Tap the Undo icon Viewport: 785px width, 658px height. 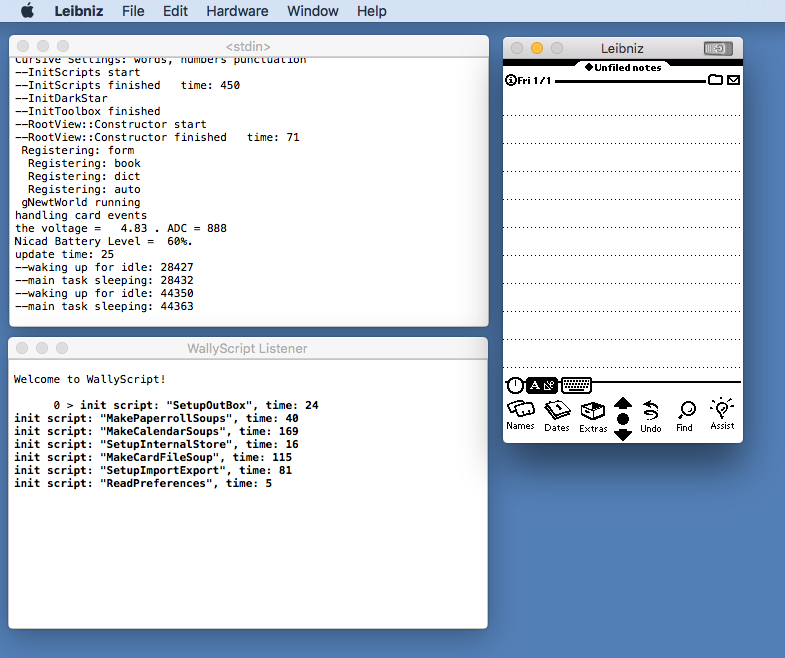click(x=651, y=417)
